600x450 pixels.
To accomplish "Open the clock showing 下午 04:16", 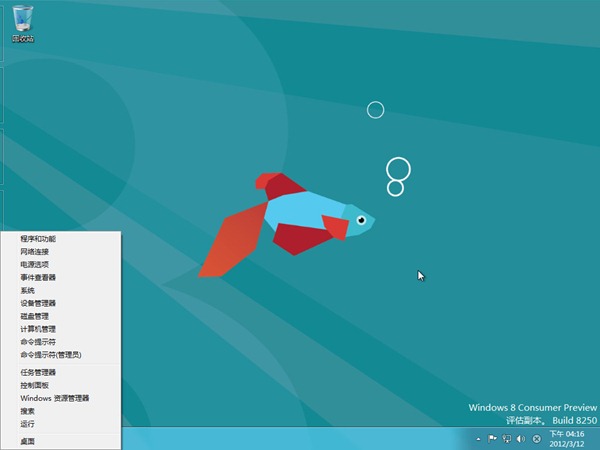I will point(567,439).
